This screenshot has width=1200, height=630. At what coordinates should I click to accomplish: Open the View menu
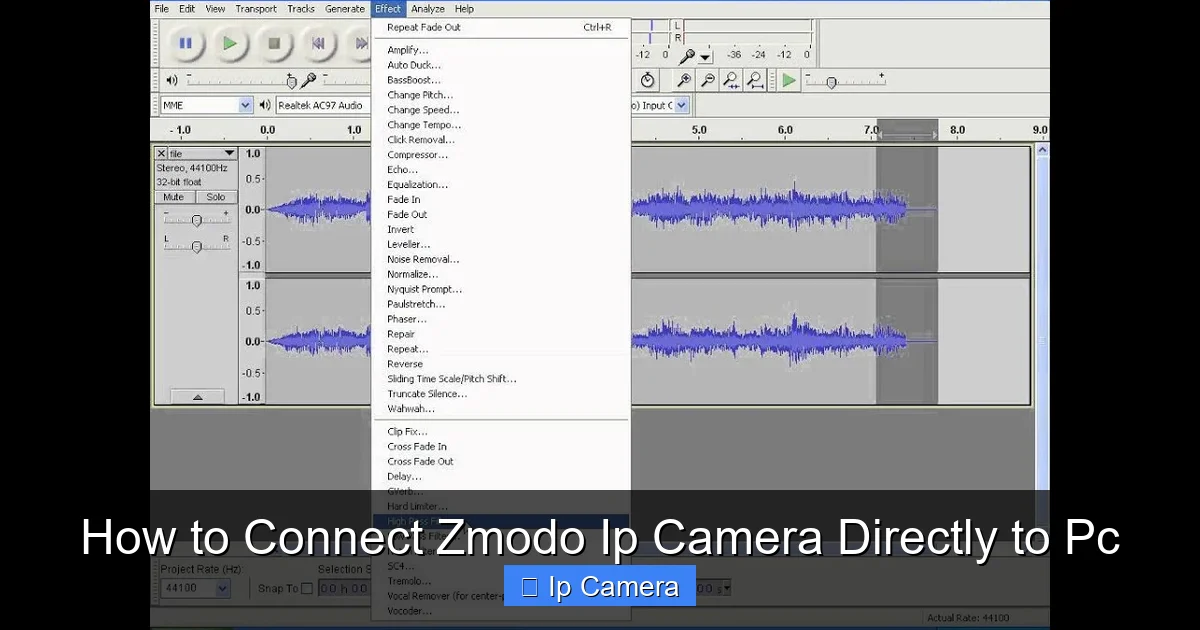[215, 9]
